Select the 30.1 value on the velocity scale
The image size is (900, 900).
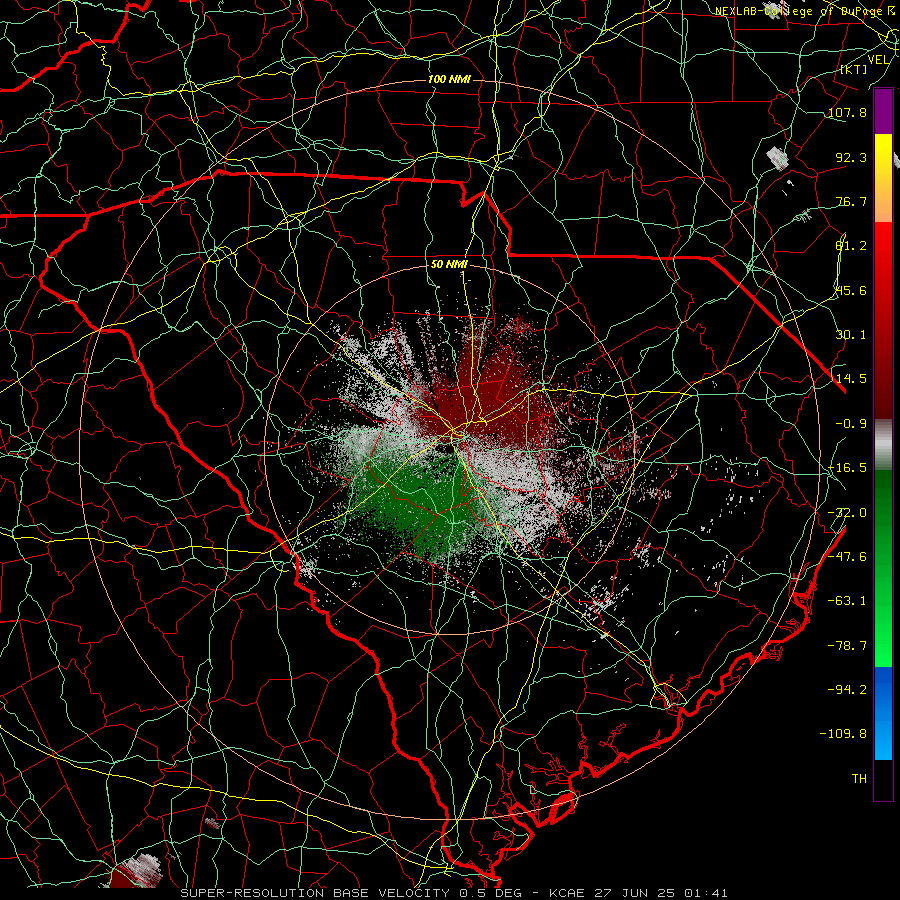tap(851, 335)
